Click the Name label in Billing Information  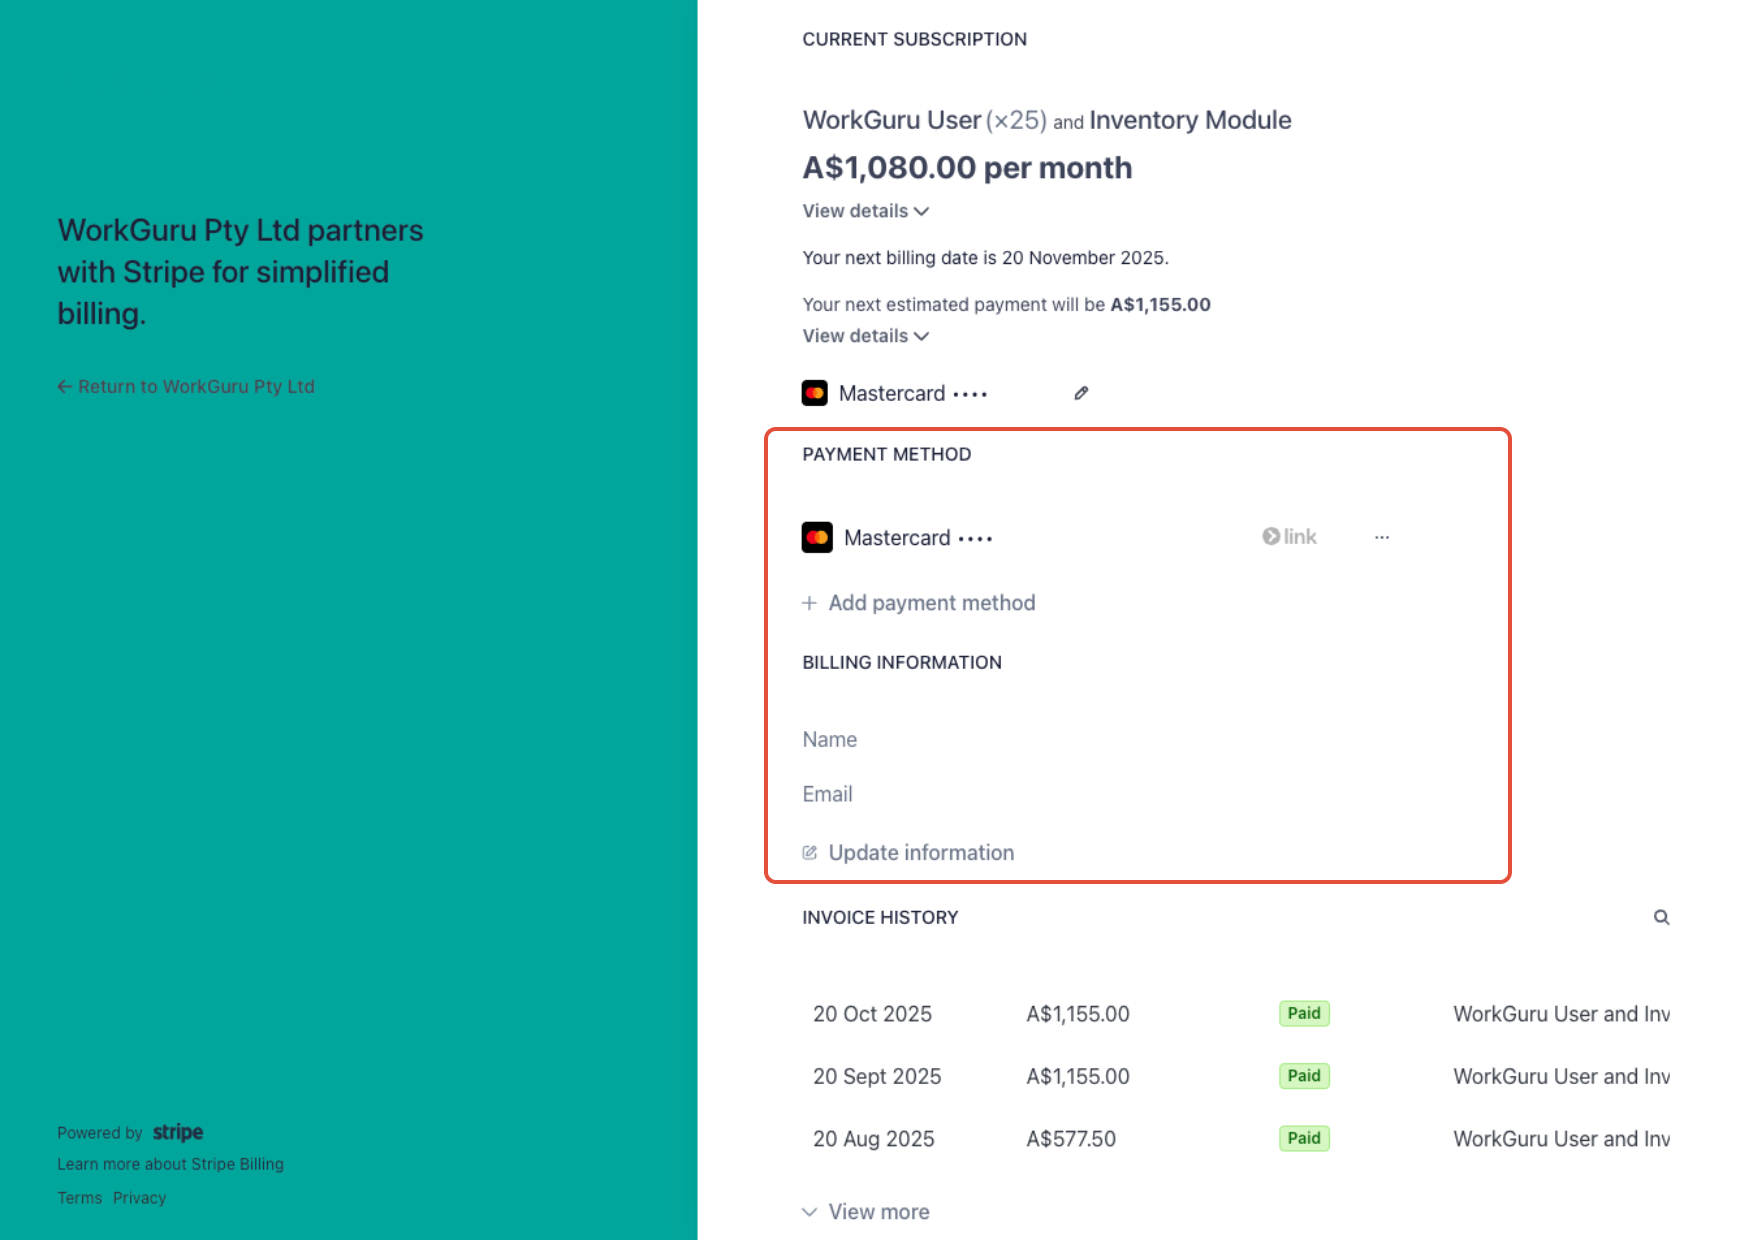(x=830, y=740)
